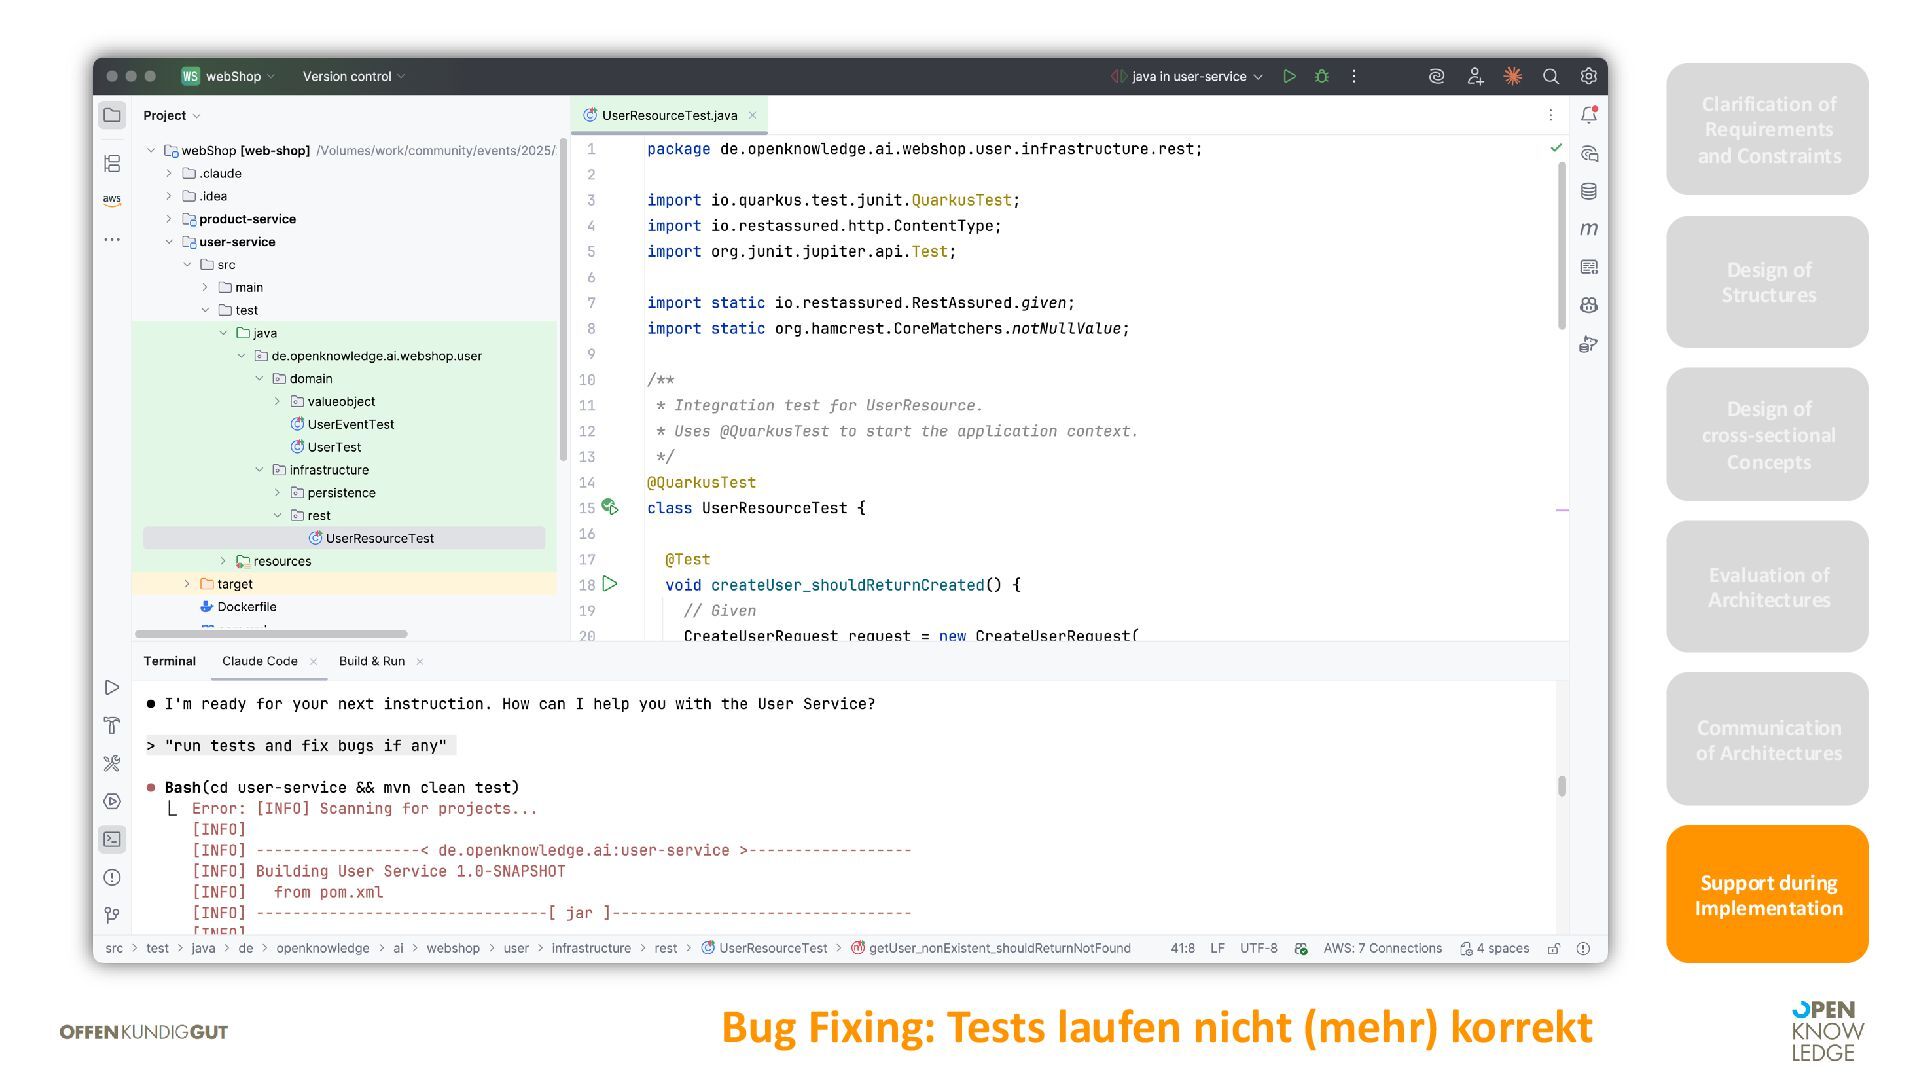Open IDE settings gear icon
The image size is (1920, 1080).
click(1588, 76)
